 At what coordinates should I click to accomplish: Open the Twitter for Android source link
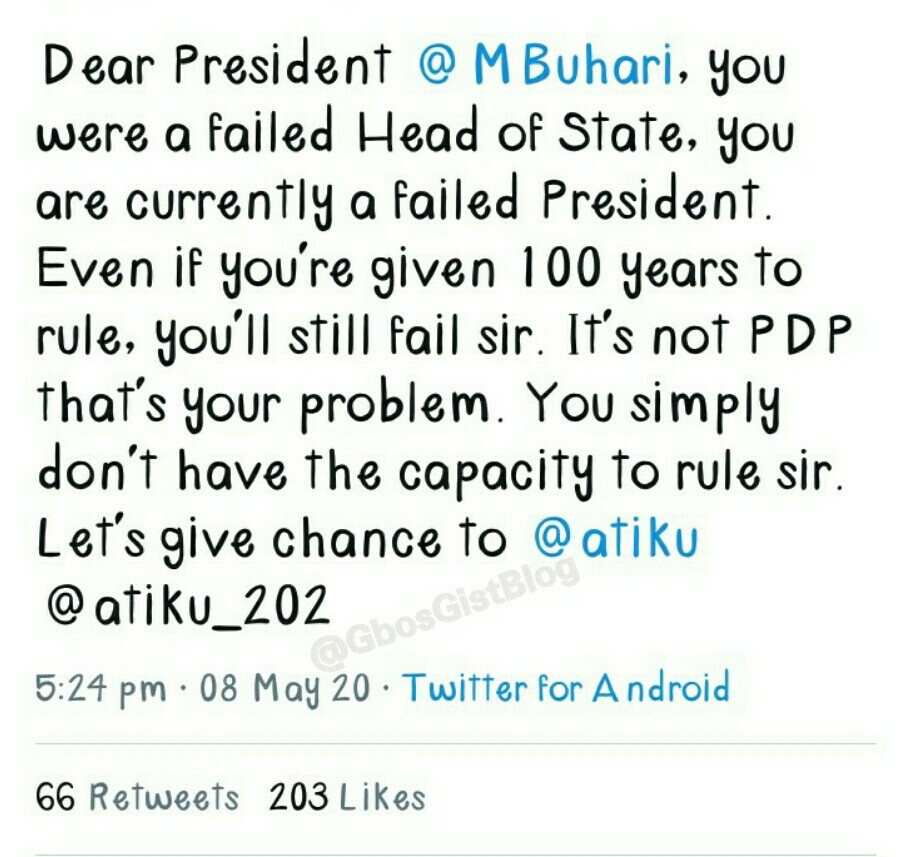coord(565,689)
